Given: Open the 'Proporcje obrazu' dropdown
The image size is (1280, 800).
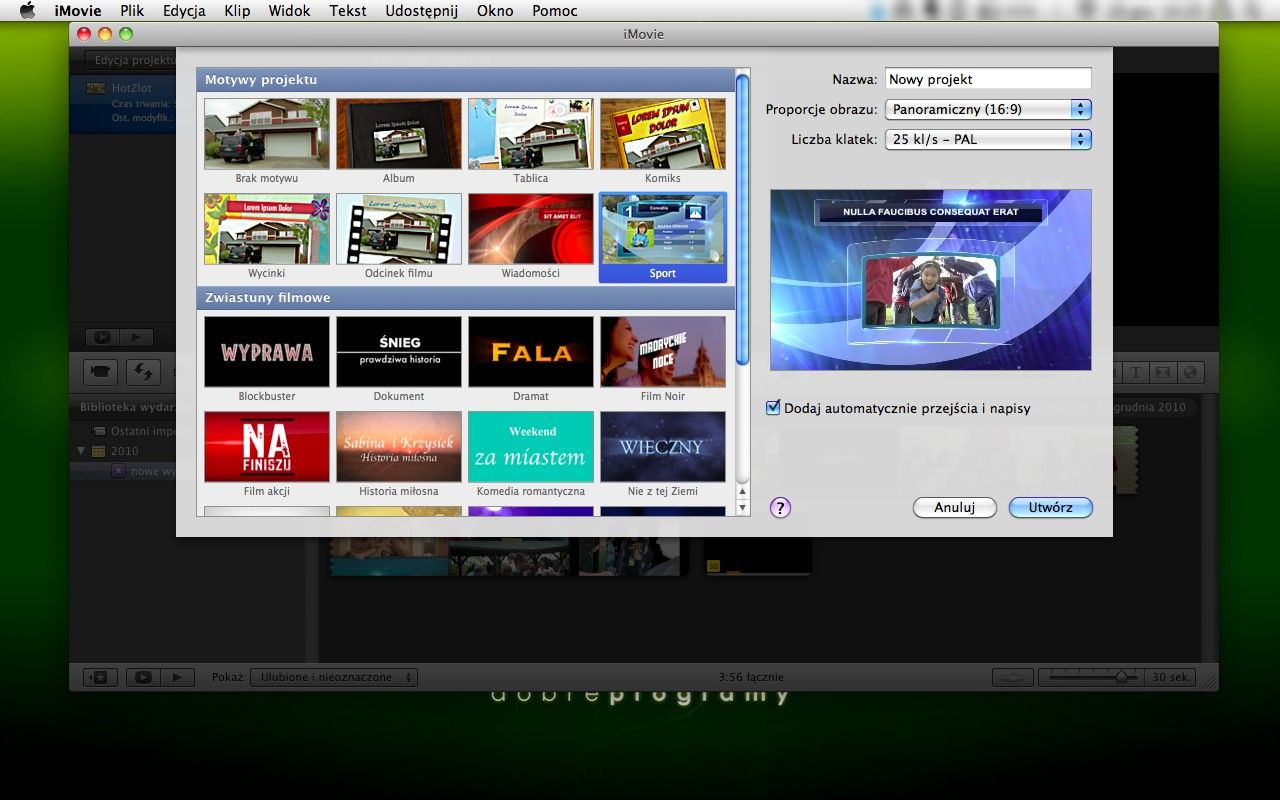Looking at the screenshot, I should tap(987, 109).
